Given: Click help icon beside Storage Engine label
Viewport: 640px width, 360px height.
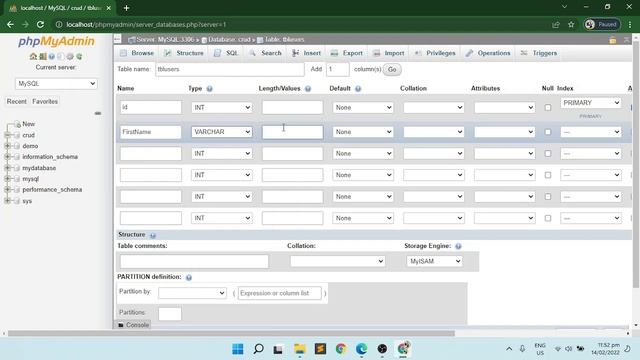Looking at the screenshot, I should coord(458,246).
